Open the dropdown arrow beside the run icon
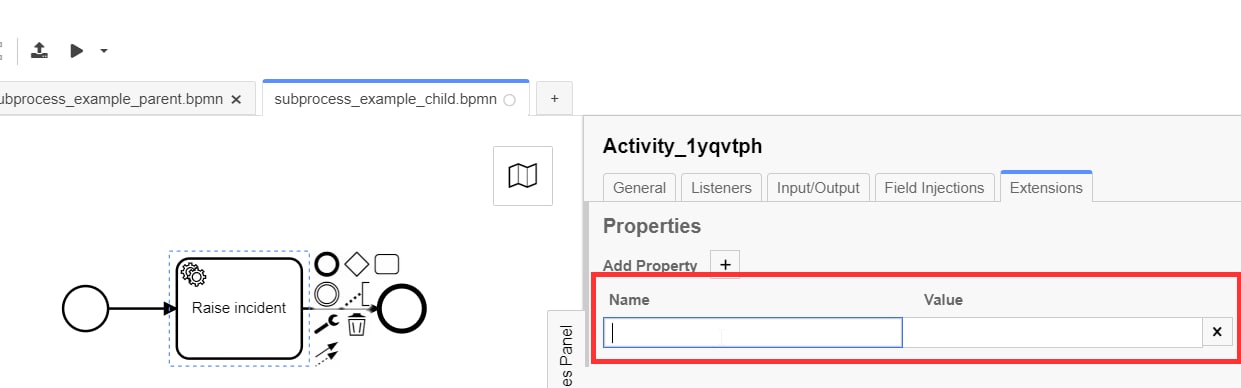1241x388 pixels. click(x=104, y=51)
